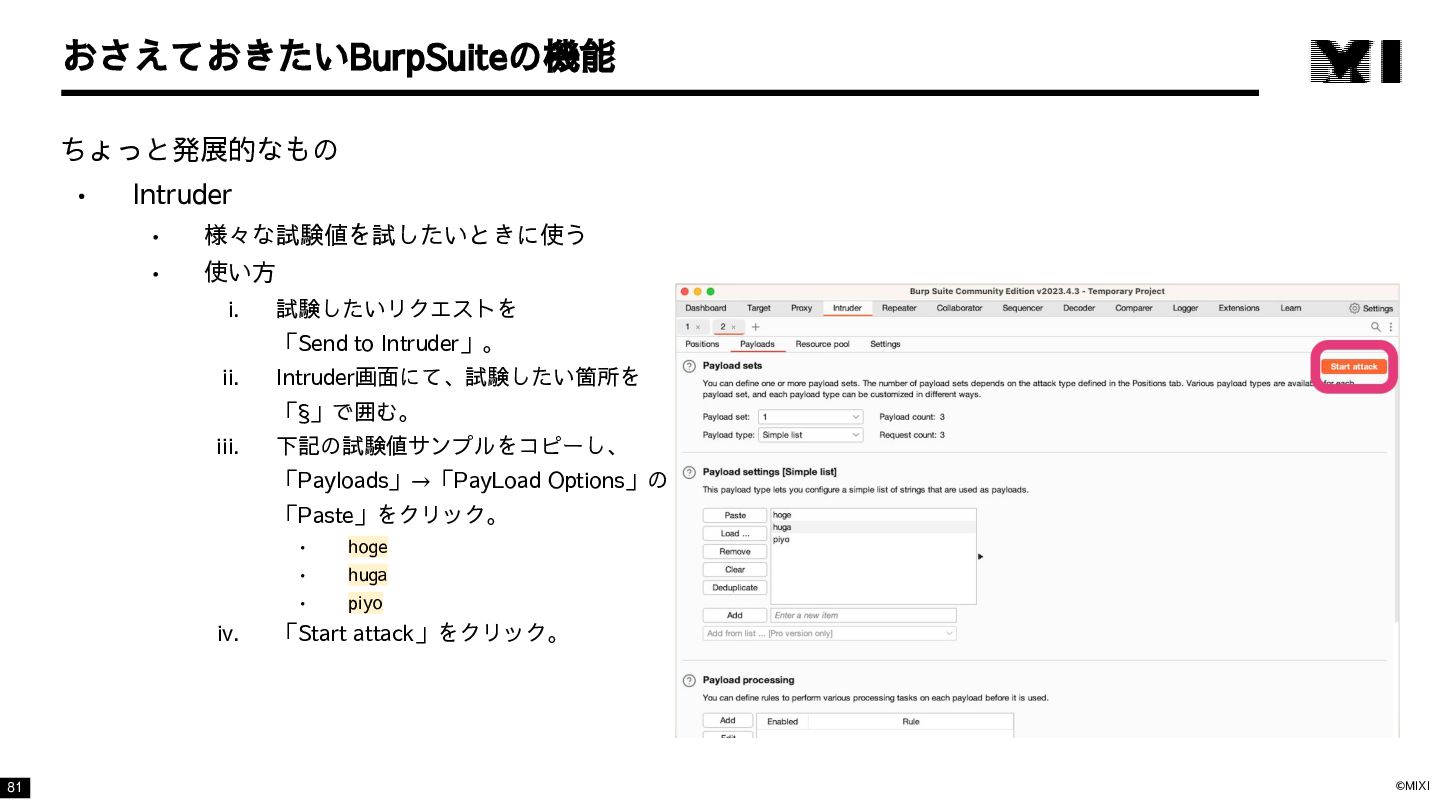Close Intruder attack tab 1 via its x

pos(698,327)
